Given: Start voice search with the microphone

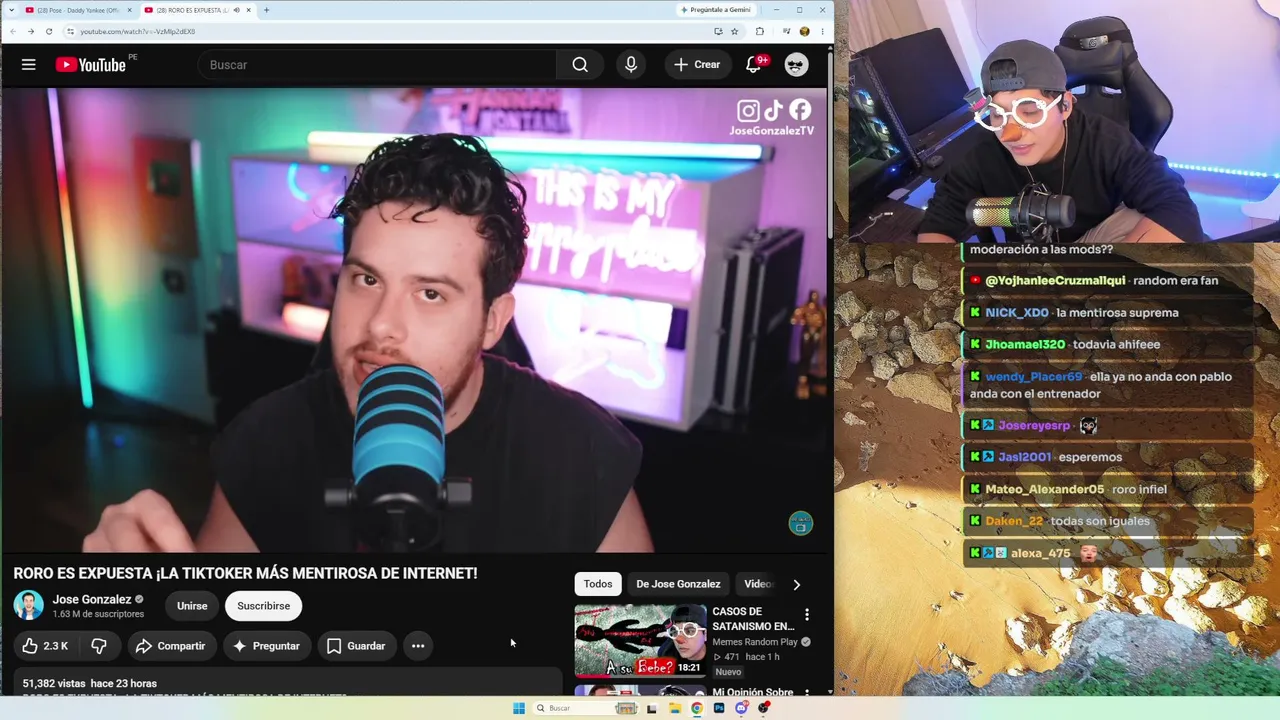Looking at the screenshot, I should click(x=631, y=65).
